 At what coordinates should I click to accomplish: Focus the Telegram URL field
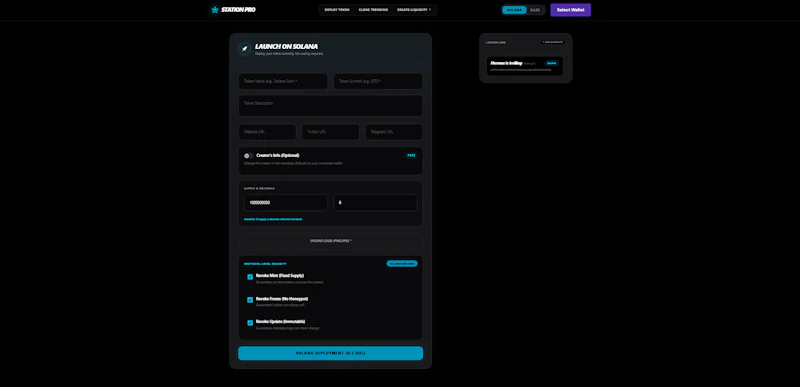(394, 132)
